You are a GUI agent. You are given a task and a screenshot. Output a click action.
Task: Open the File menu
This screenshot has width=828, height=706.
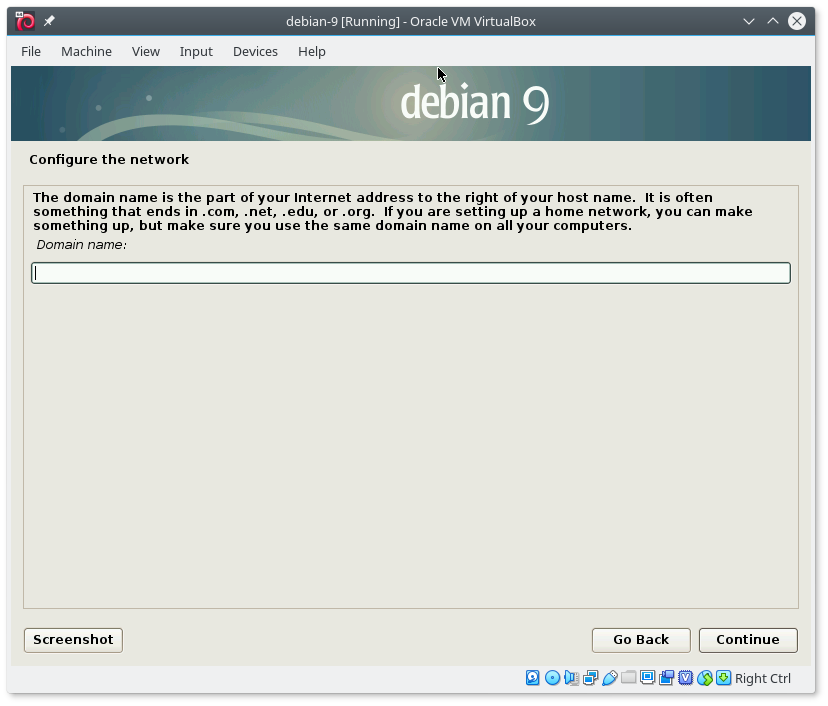click(31, 51)
